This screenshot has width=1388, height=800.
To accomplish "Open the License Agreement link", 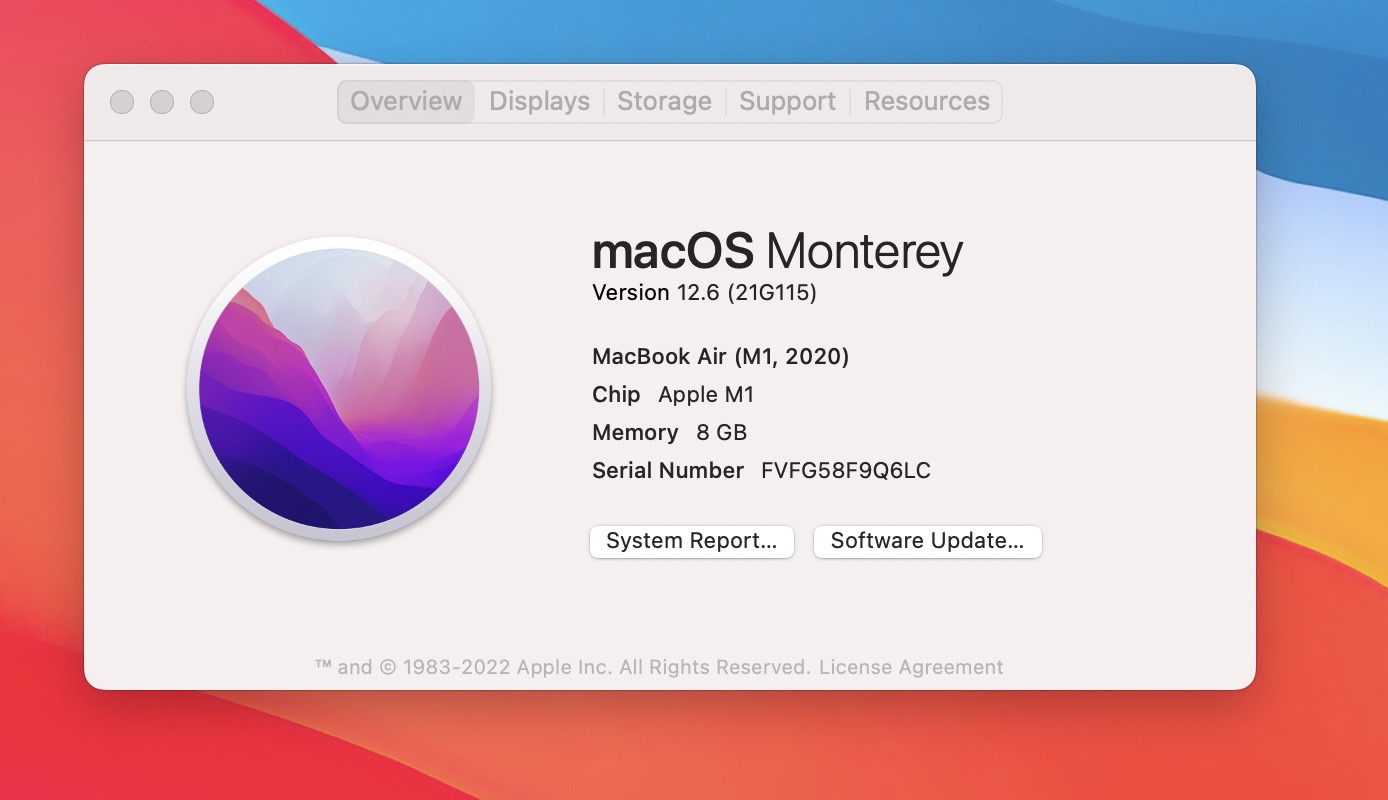I will click(911, 667).
